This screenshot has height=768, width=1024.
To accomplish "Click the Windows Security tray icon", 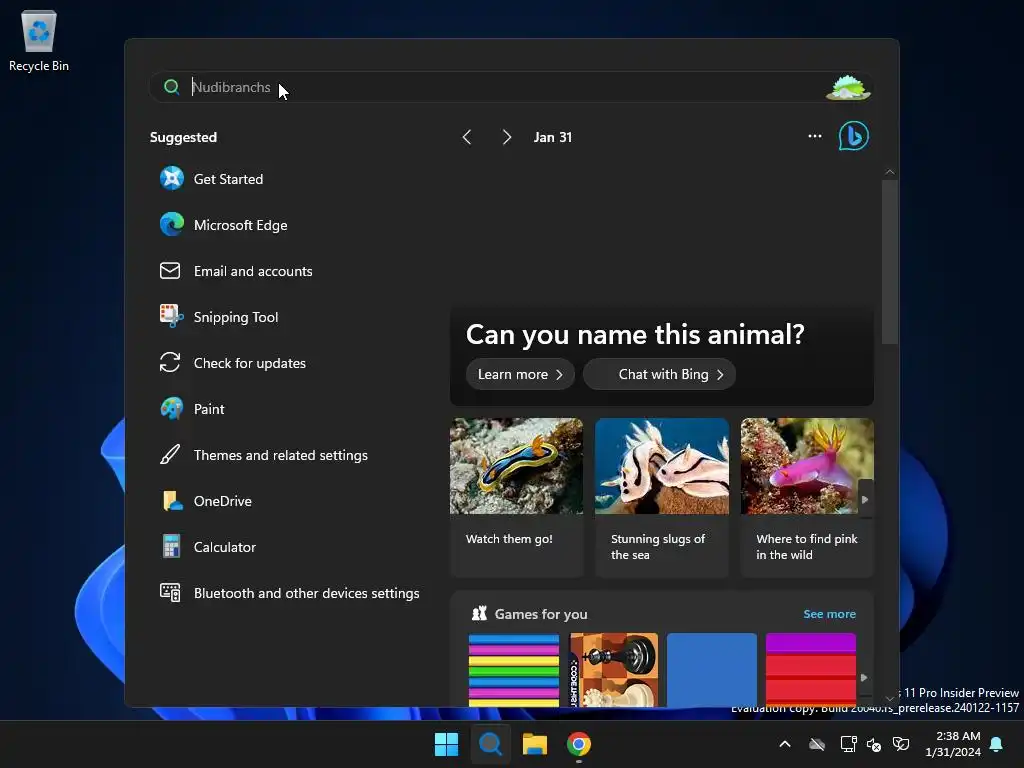I will (901, 744).
